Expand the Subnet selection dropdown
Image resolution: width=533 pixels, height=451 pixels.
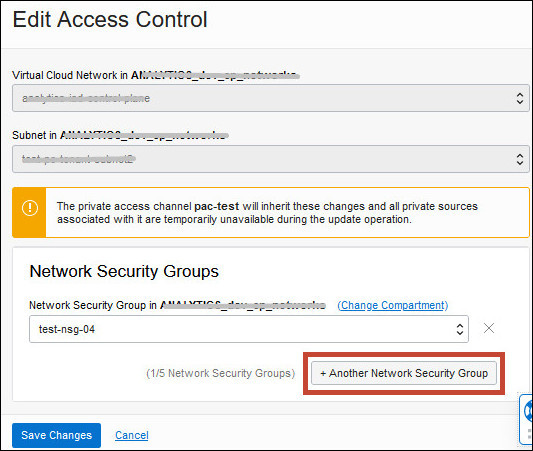[271, 159]
